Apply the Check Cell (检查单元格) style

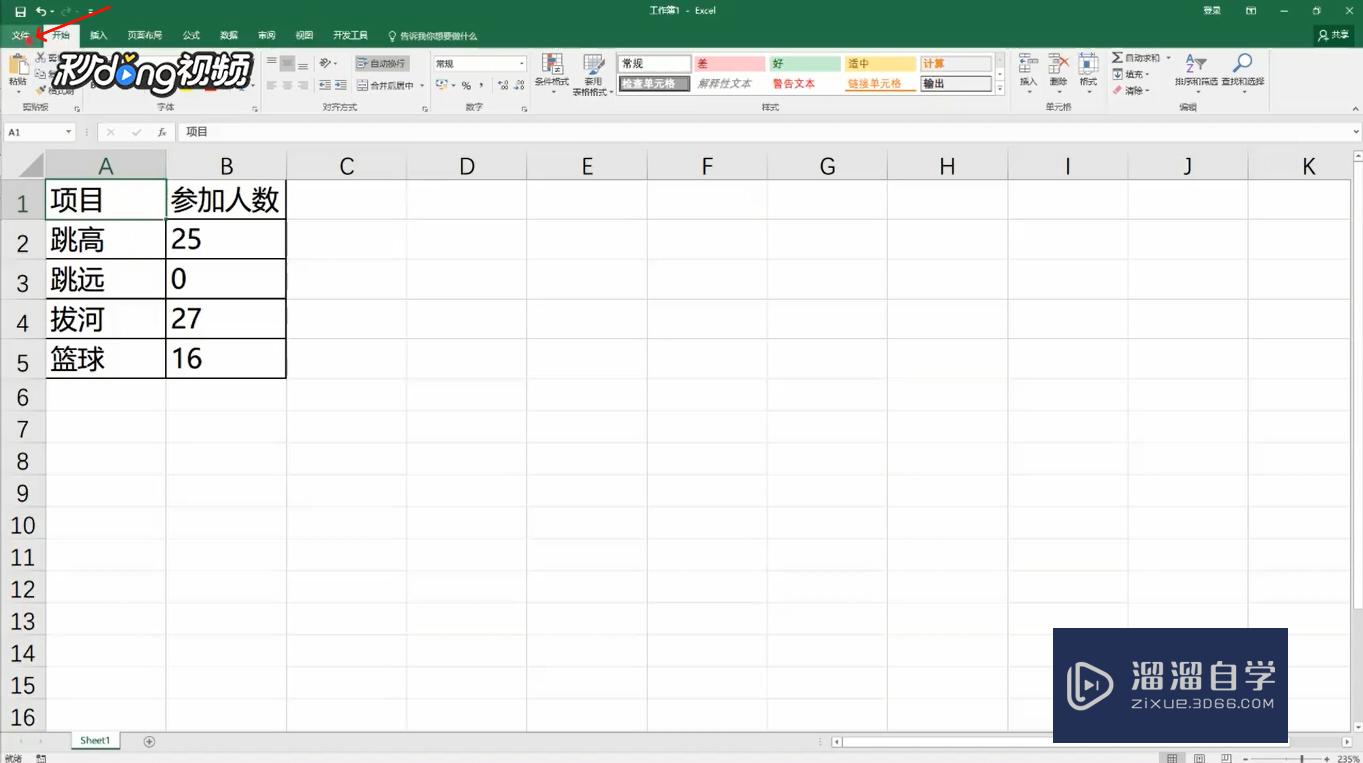[654, 84]
